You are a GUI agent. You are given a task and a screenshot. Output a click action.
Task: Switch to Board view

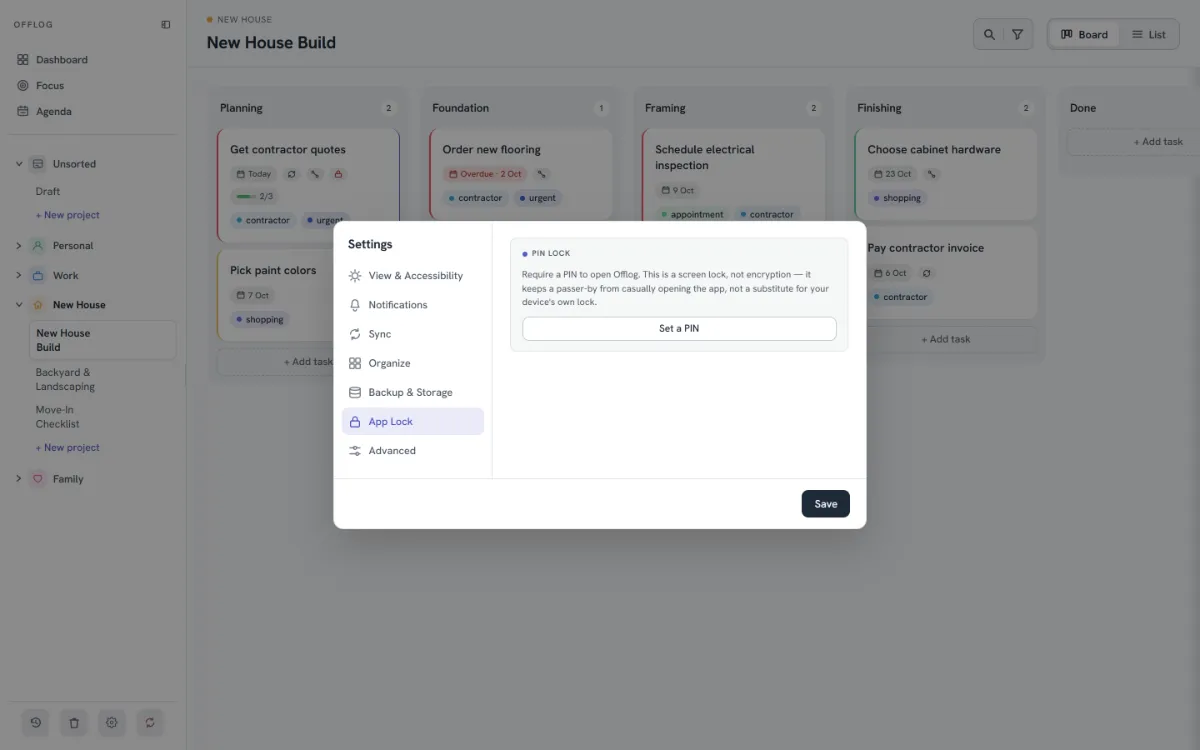point(1084,34)
